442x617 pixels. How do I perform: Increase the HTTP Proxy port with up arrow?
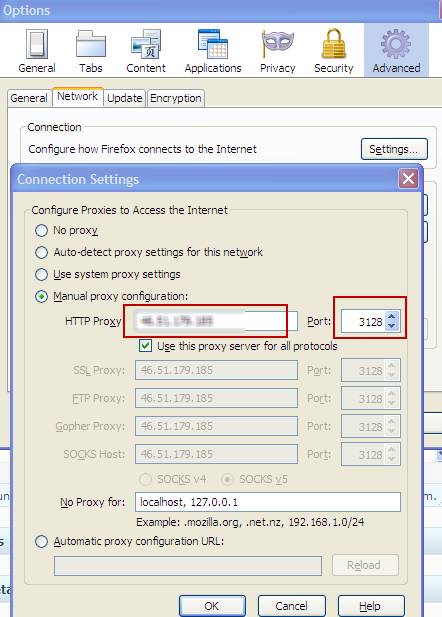pos(392,316)
